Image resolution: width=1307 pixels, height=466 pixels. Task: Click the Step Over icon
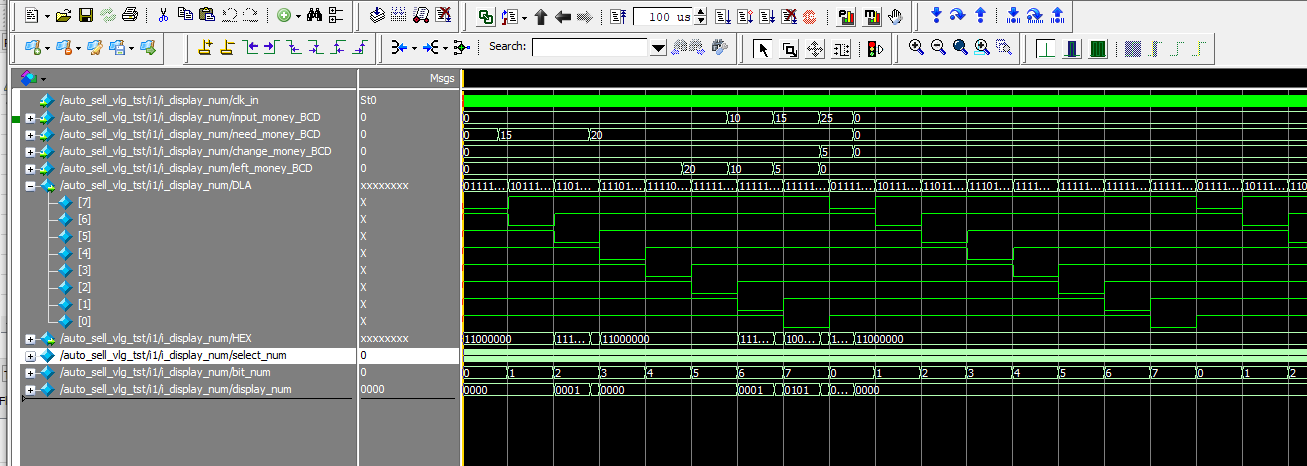[958, 16]
